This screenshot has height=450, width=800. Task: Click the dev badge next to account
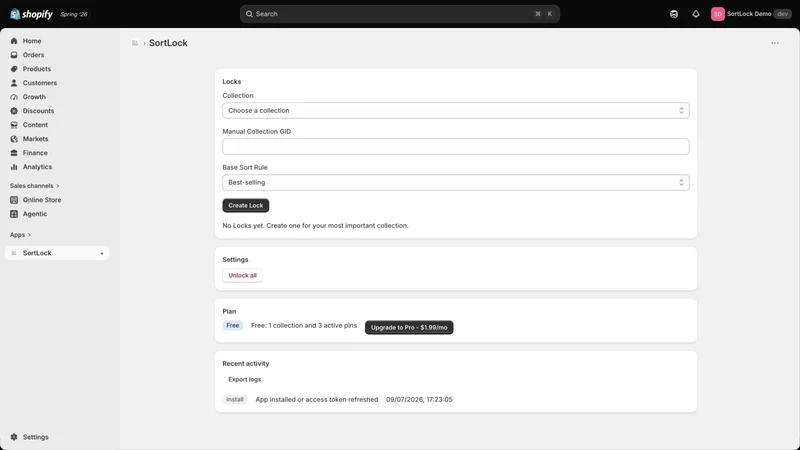tap(783, 14)
